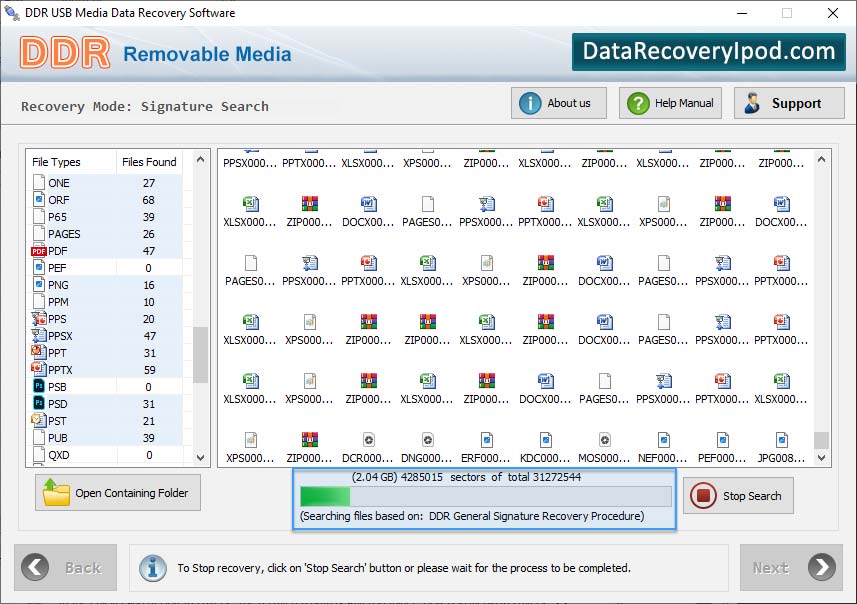Click the file types list scrollbar thumb
This screenshot has width=857, height=604.
coord(201,355)
